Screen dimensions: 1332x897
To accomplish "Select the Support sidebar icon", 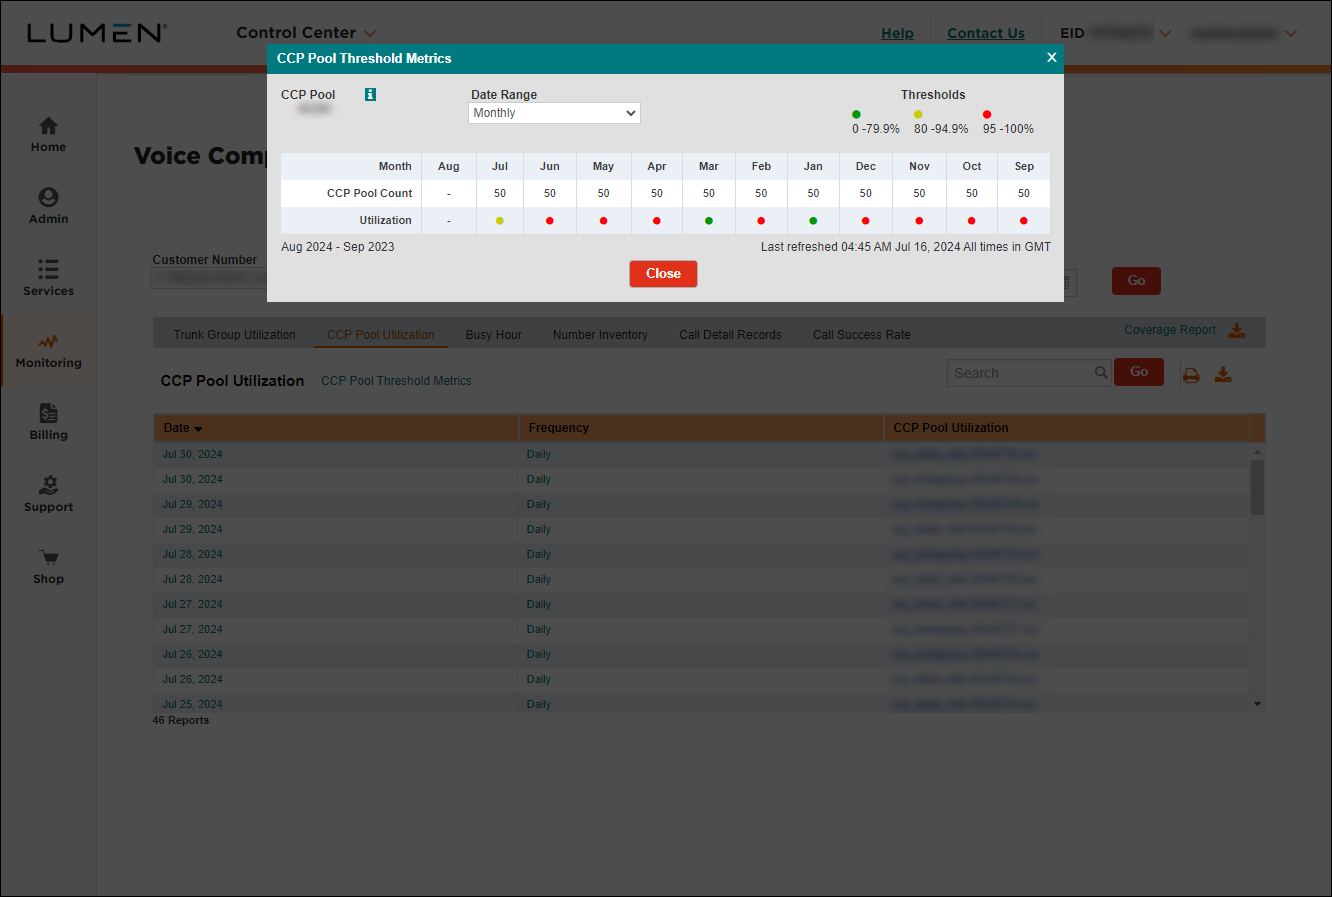I will 48,486.
